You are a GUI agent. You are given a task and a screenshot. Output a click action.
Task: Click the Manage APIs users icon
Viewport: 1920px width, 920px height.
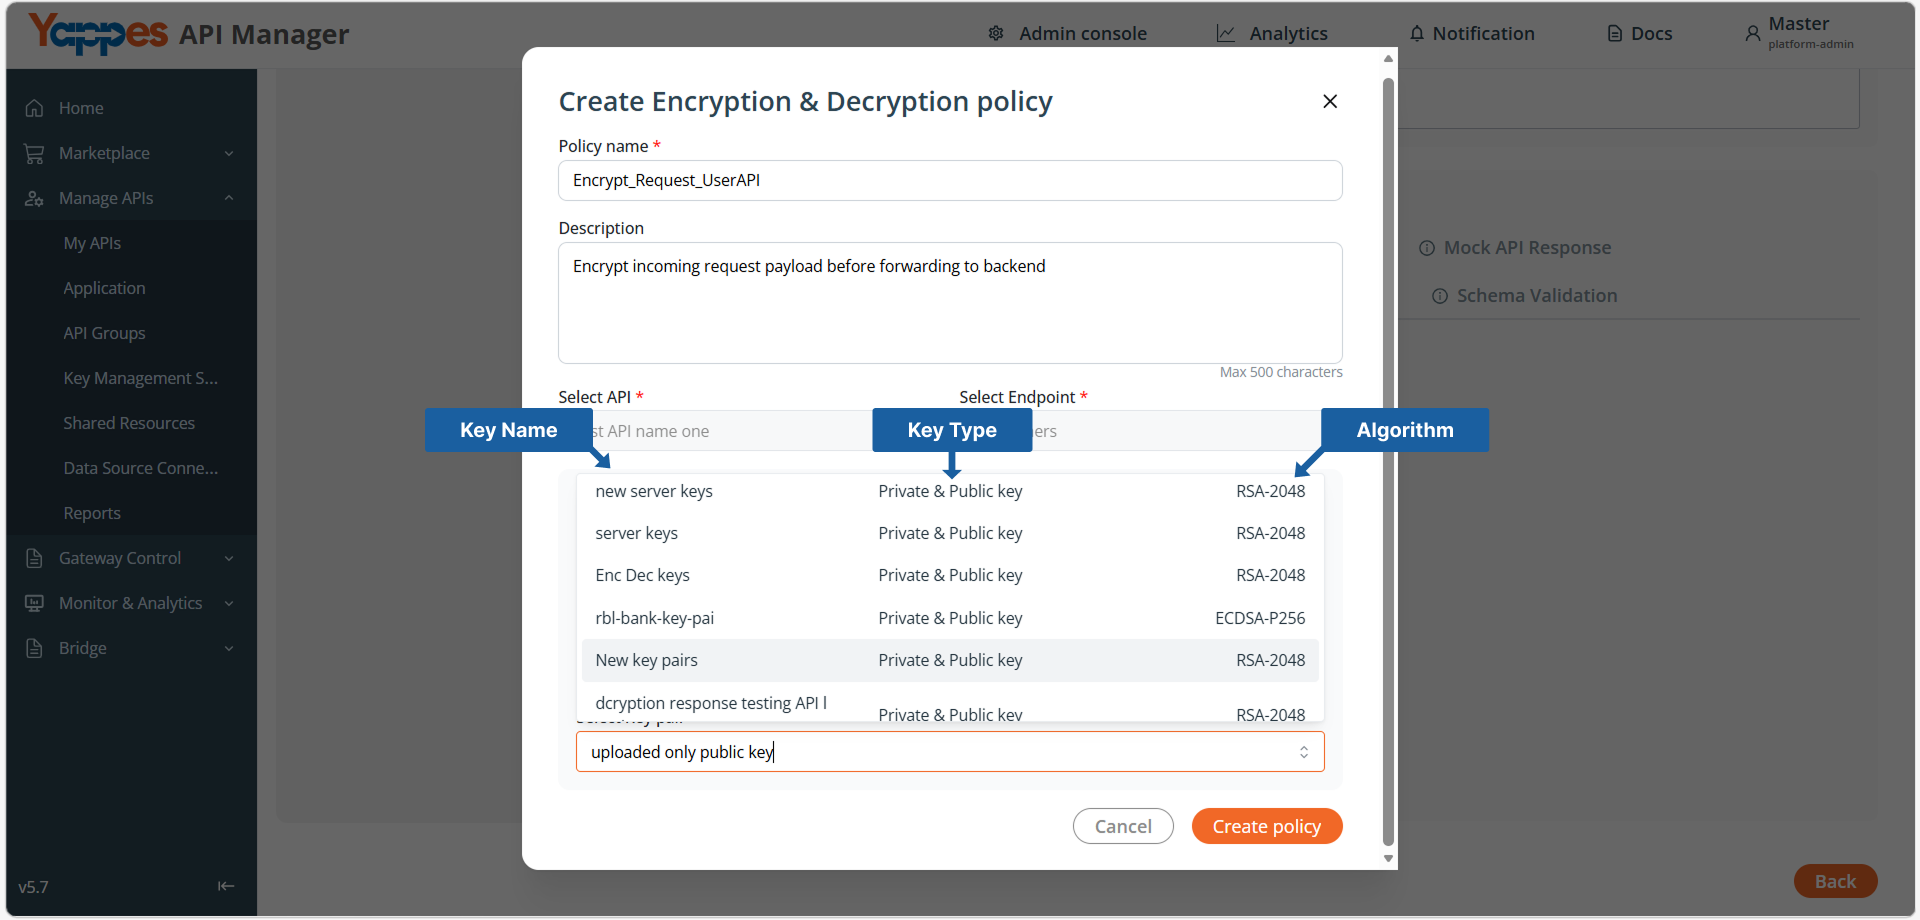pyautogui.click(x=34, y=198)
